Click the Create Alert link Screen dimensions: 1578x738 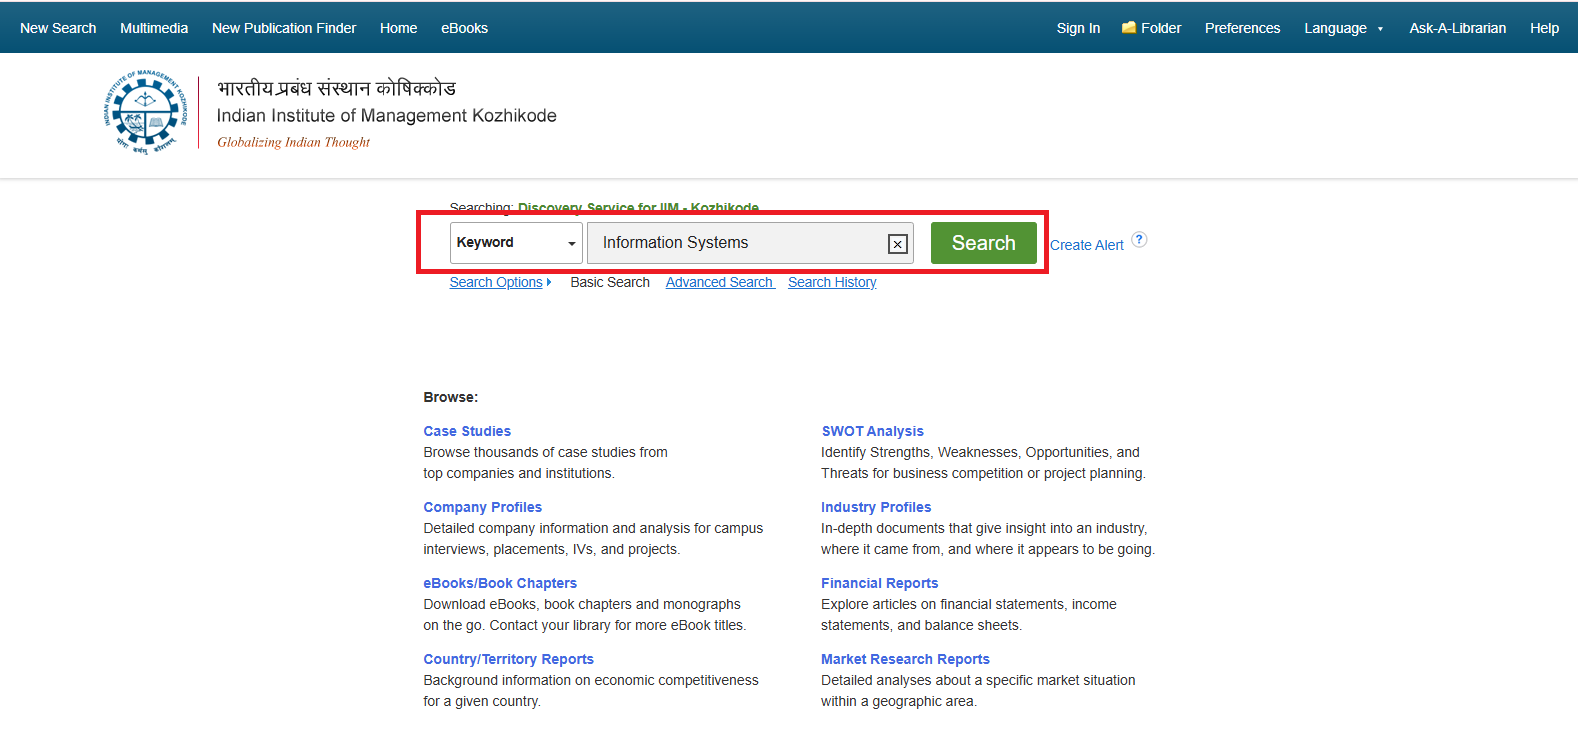click(x=1086, y=245)
